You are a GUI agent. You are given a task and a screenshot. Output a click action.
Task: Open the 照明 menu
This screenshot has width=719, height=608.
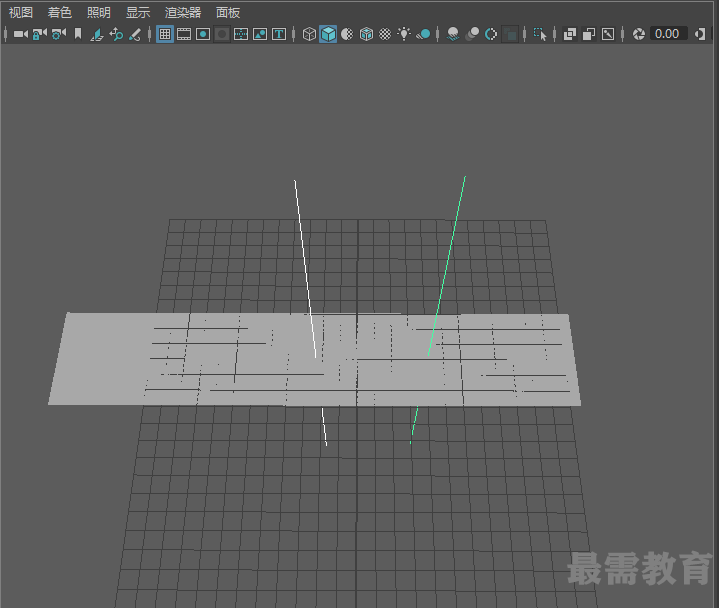99,12
